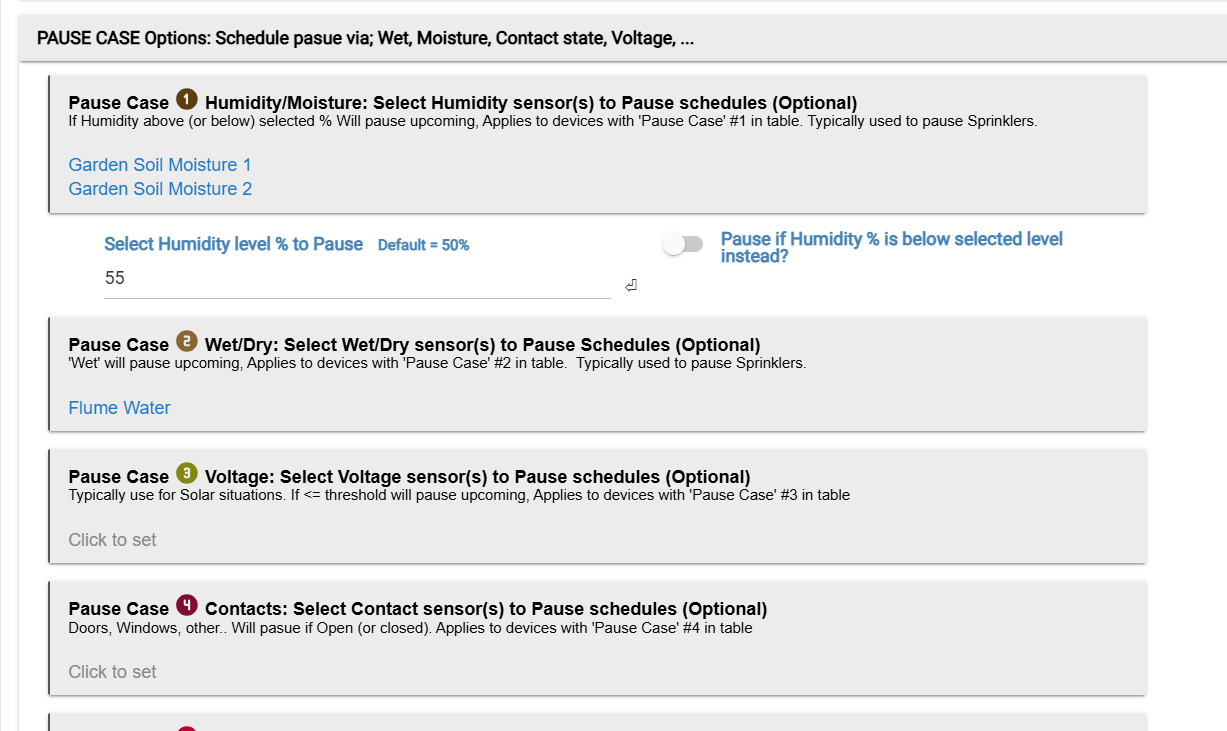Collapse the PAUSE CASE Options section header
Image resolution: width=1227 pixels, height=731 pixels.
(365, 39)
